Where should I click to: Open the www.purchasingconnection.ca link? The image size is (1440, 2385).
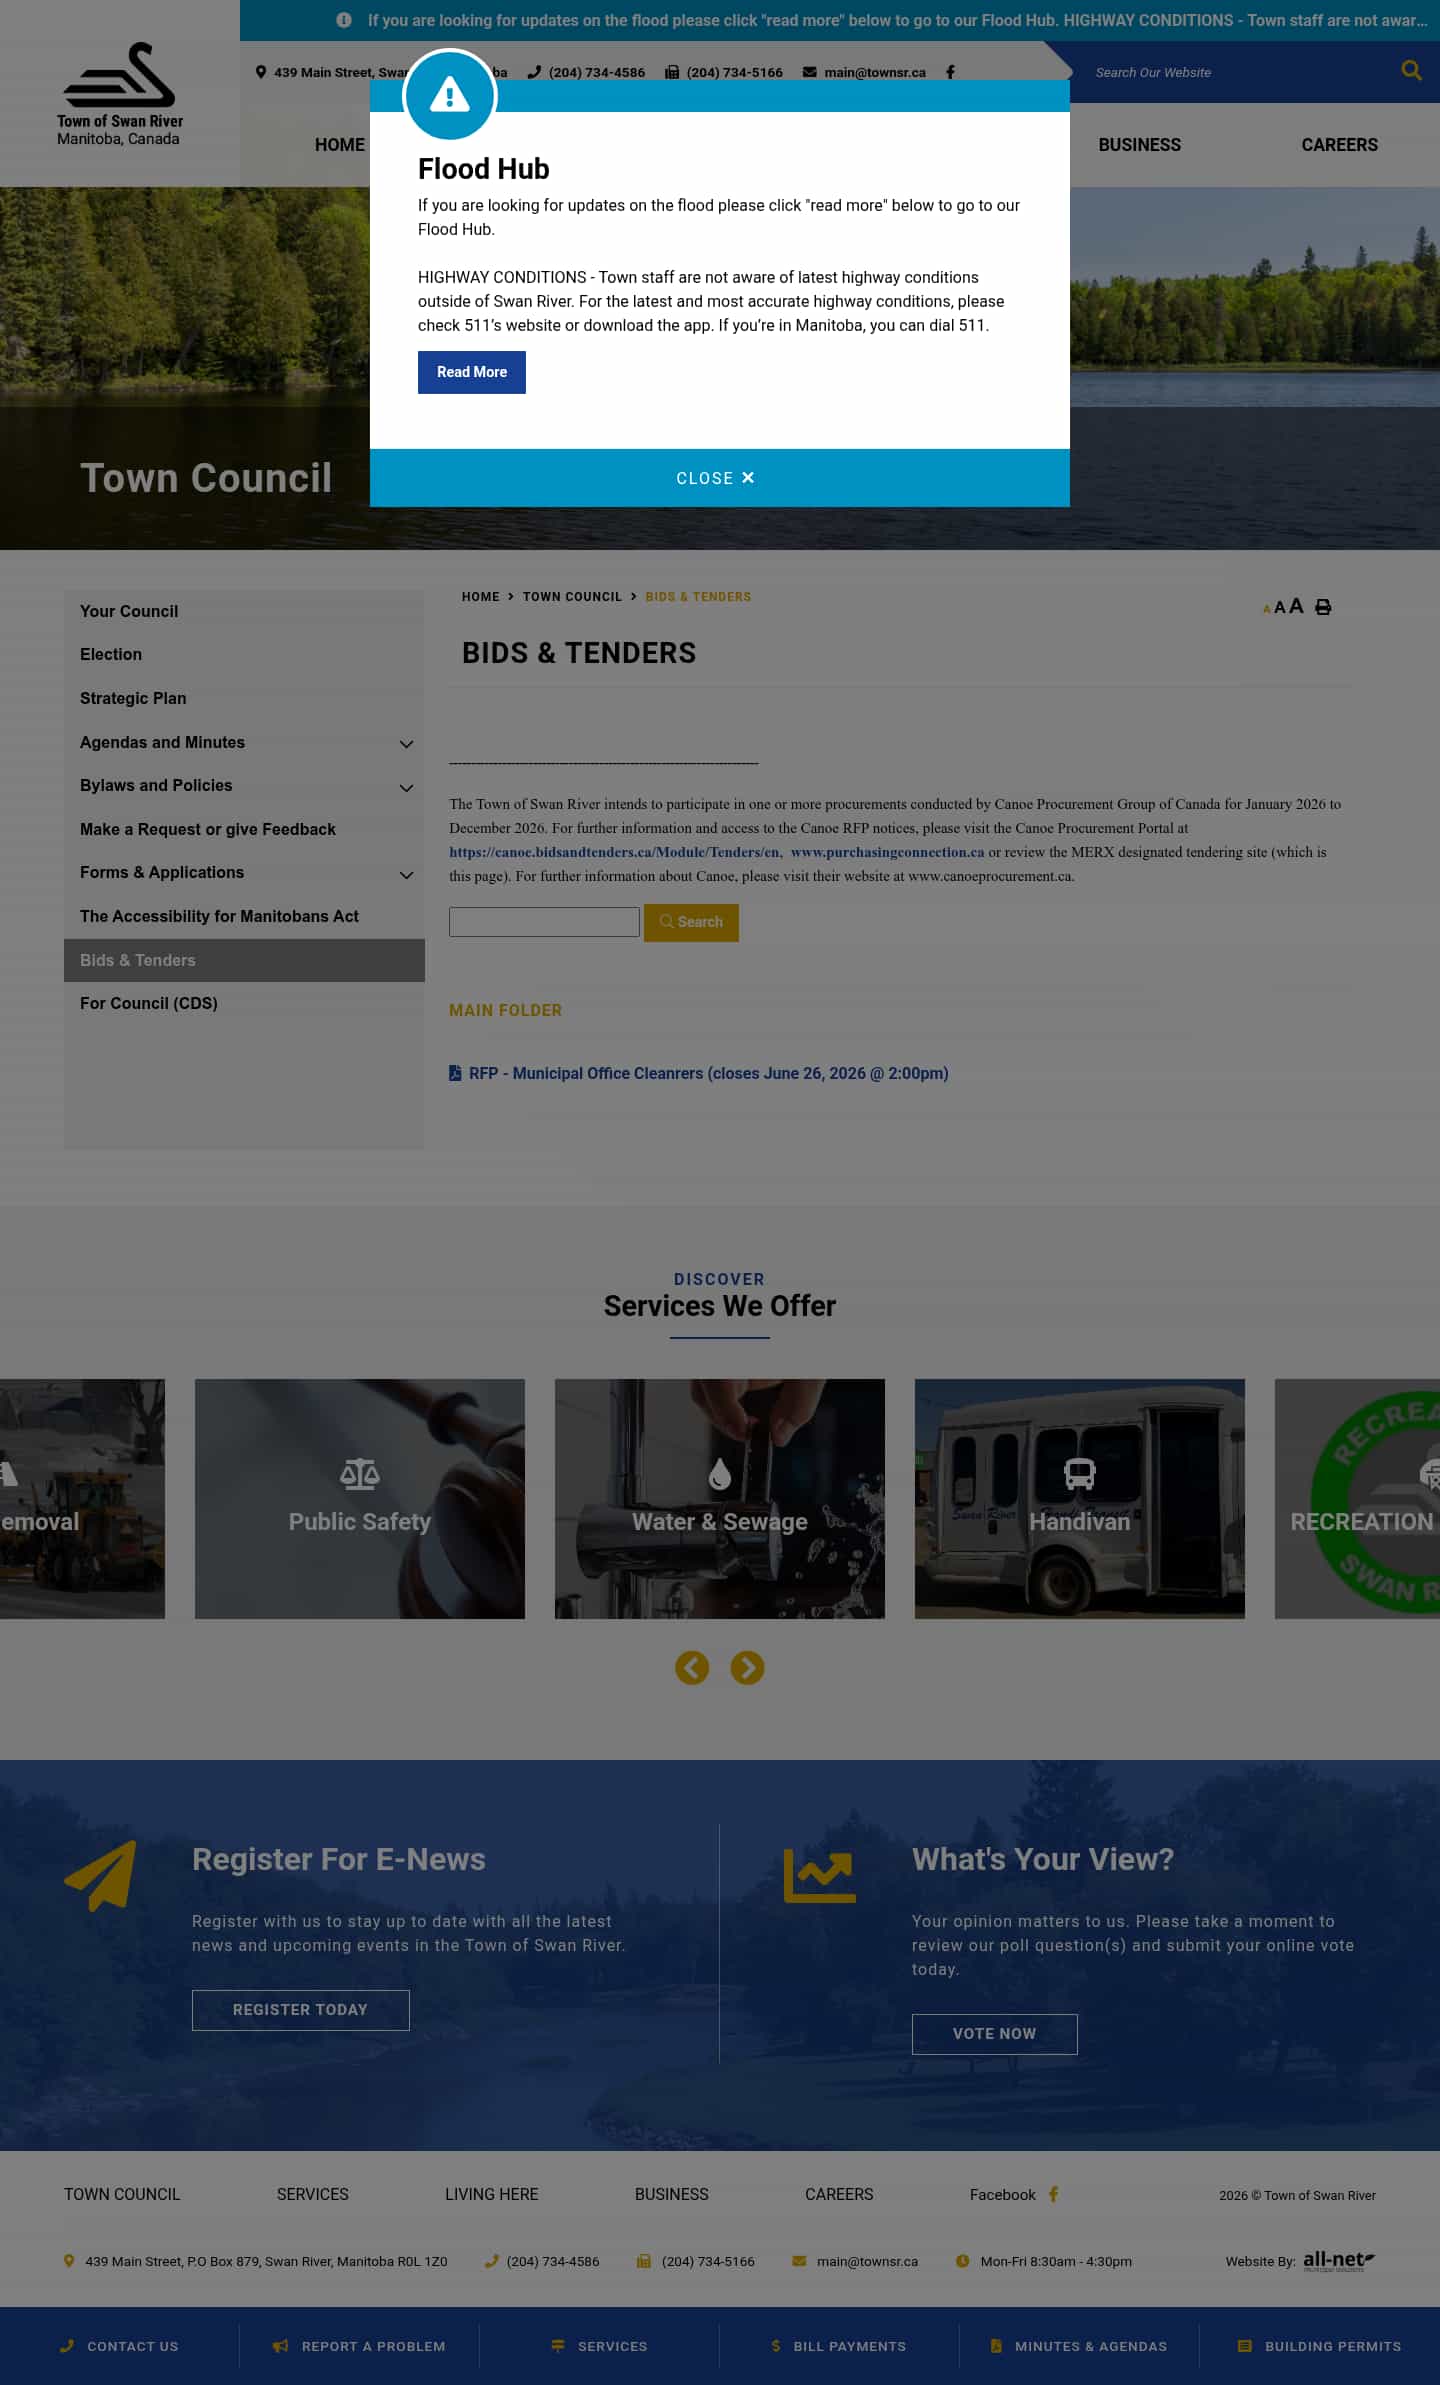[887, 852]
